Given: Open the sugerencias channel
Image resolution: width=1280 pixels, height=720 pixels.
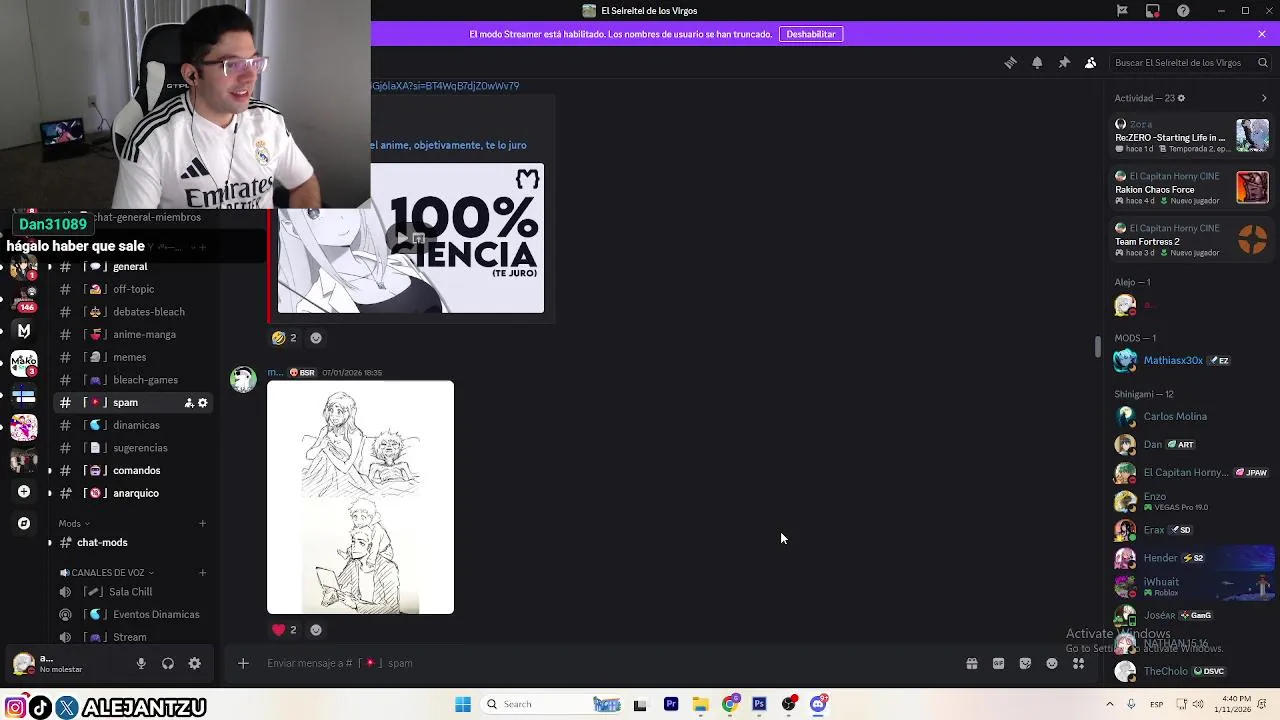Looking at the screenshot, I should click(x=133, y=448).
